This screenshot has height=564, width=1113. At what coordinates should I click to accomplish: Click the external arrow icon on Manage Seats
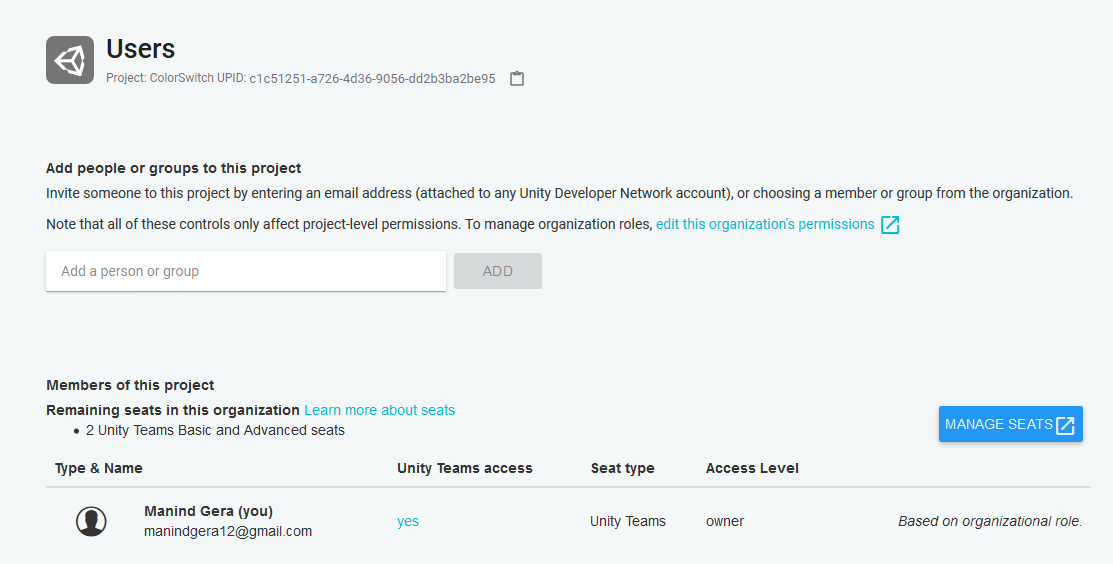(1065, 425)
